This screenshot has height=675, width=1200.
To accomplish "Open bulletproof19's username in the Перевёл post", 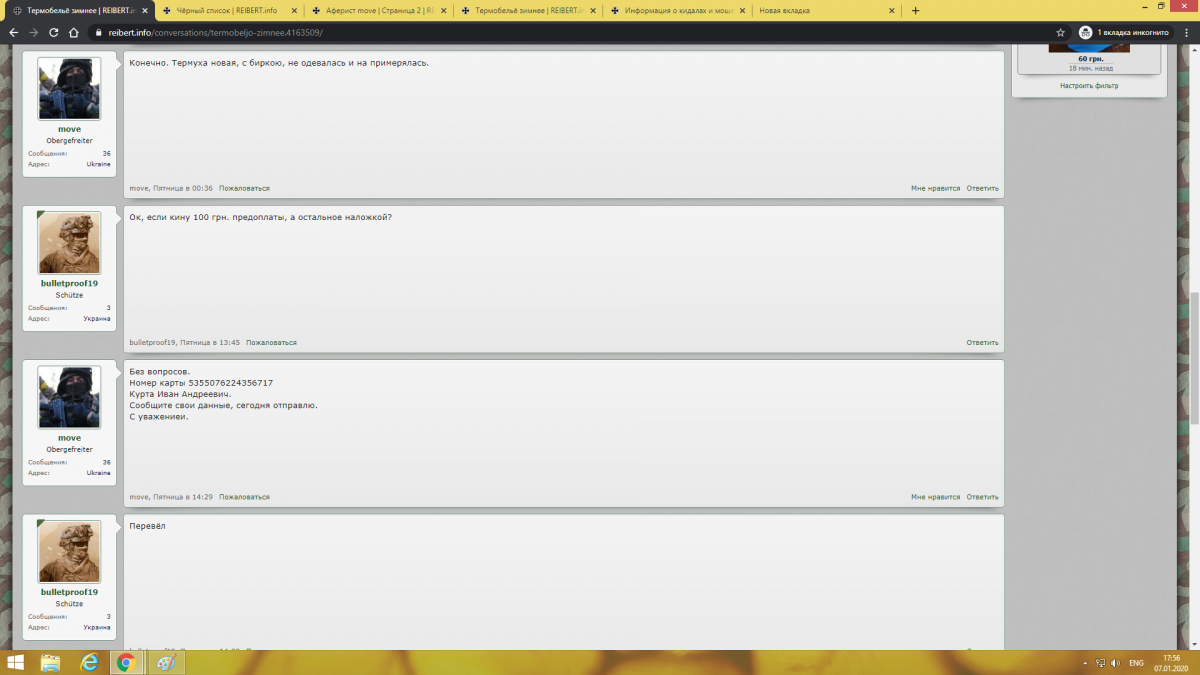I will [69, 592].
